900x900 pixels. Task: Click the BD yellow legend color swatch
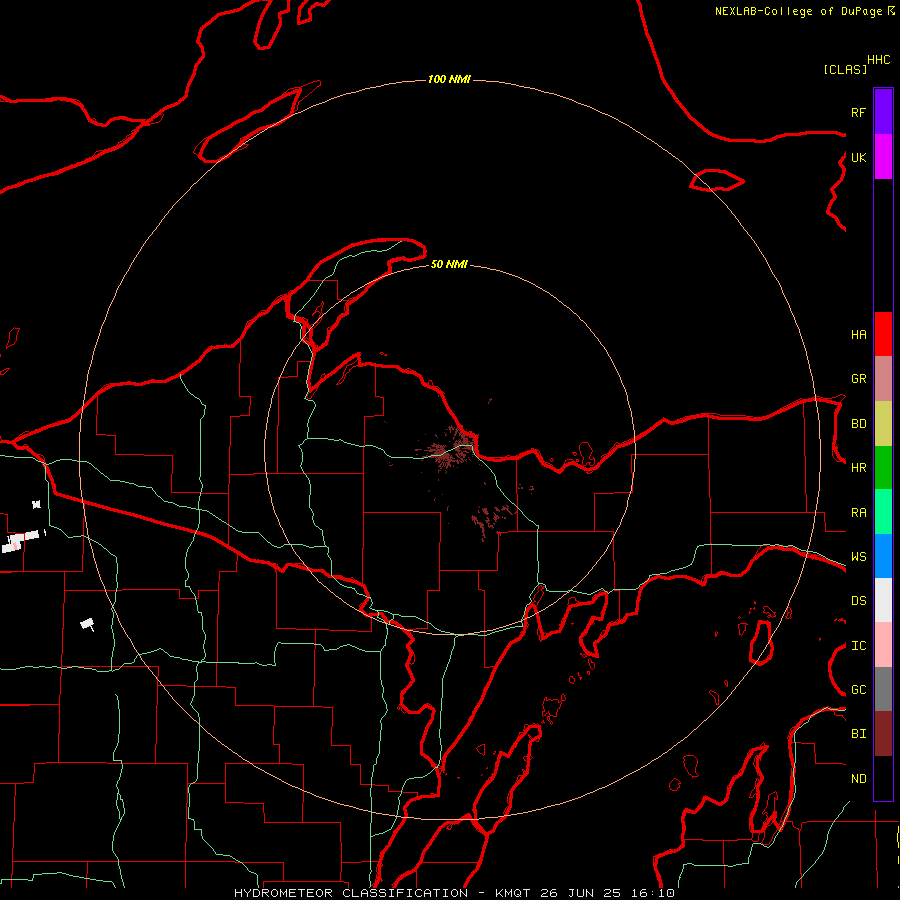click(x=883, y=424)
